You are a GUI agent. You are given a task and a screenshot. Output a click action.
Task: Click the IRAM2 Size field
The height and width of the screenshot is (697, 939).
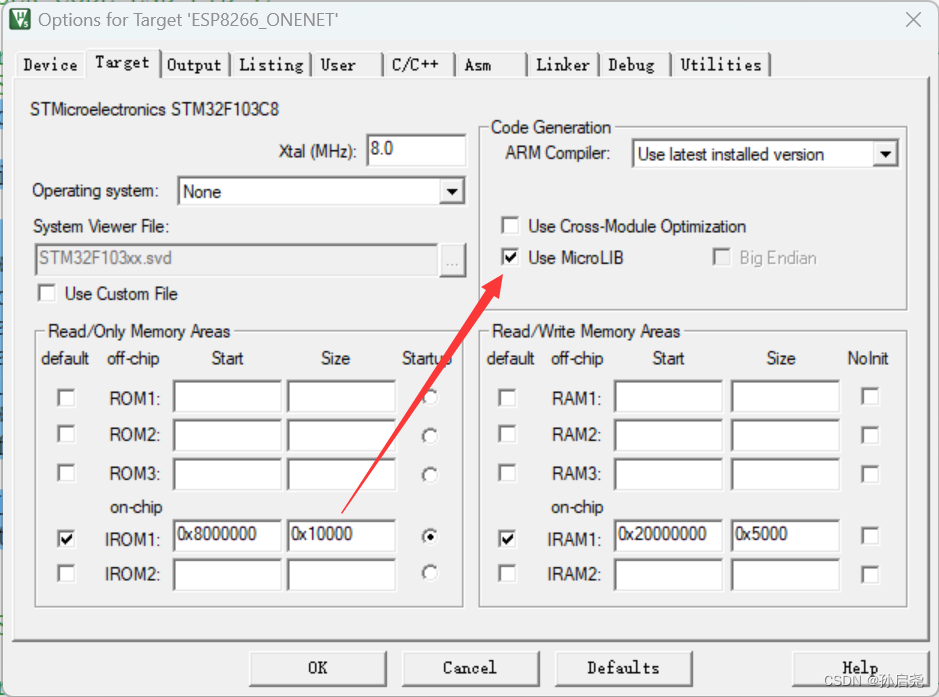click(x=785, y=575)
